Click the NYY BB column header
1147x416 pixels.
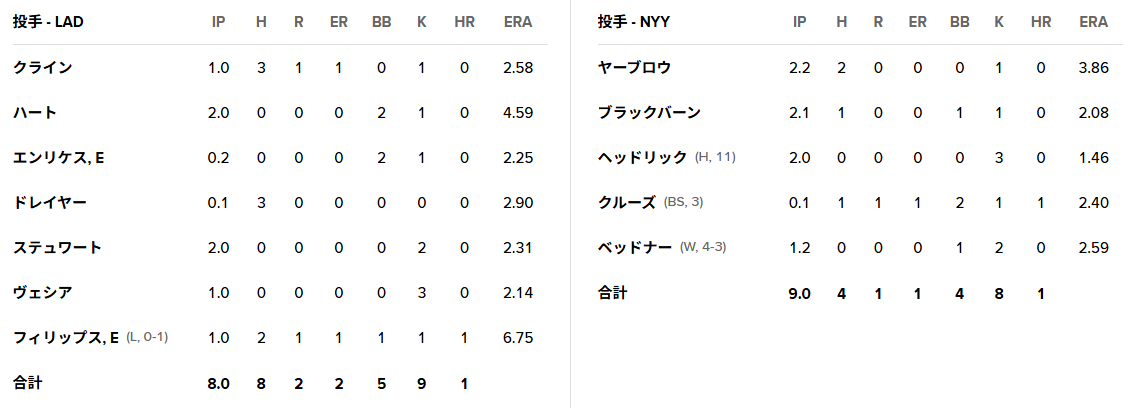pyautogui.click(x=960, y=22)
